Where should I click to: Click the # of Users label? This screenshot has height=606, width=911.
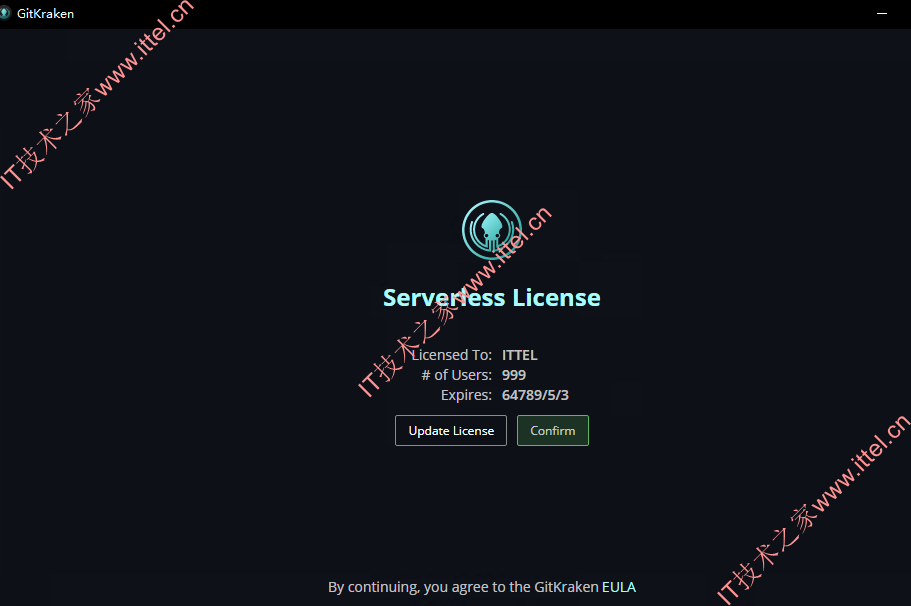(x=457, y=375)
